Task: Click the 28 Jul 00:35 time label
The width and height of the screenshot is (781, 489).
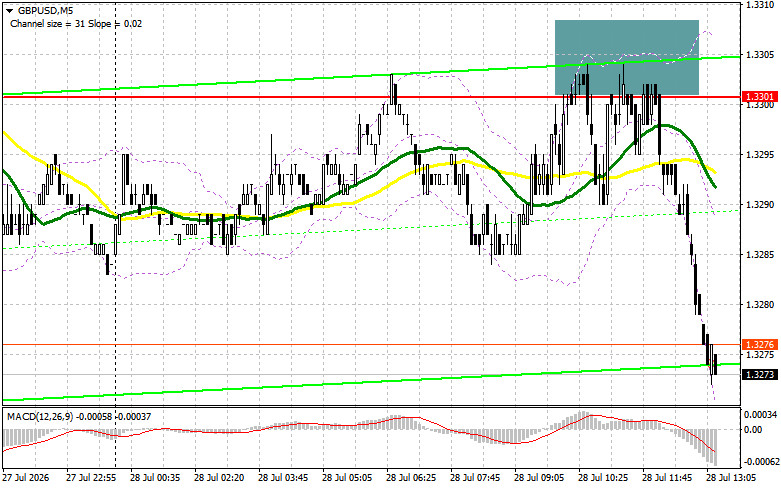Action: (155, 478)
